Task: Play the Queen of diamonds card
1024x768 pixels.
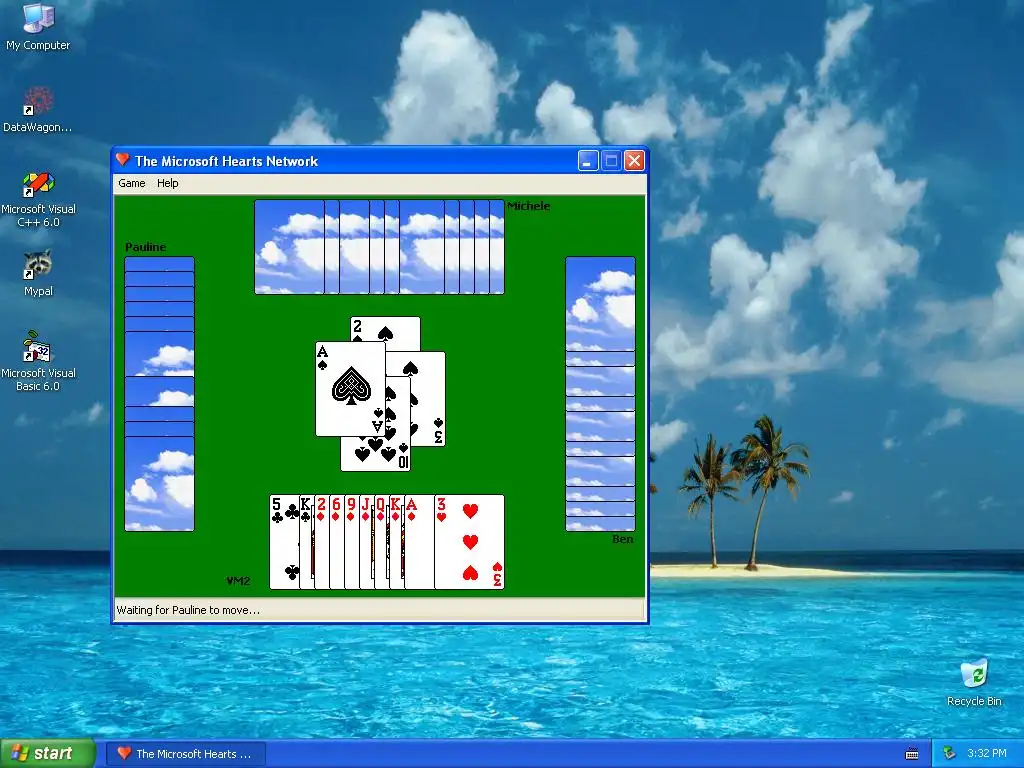Action: coord(382,542)
